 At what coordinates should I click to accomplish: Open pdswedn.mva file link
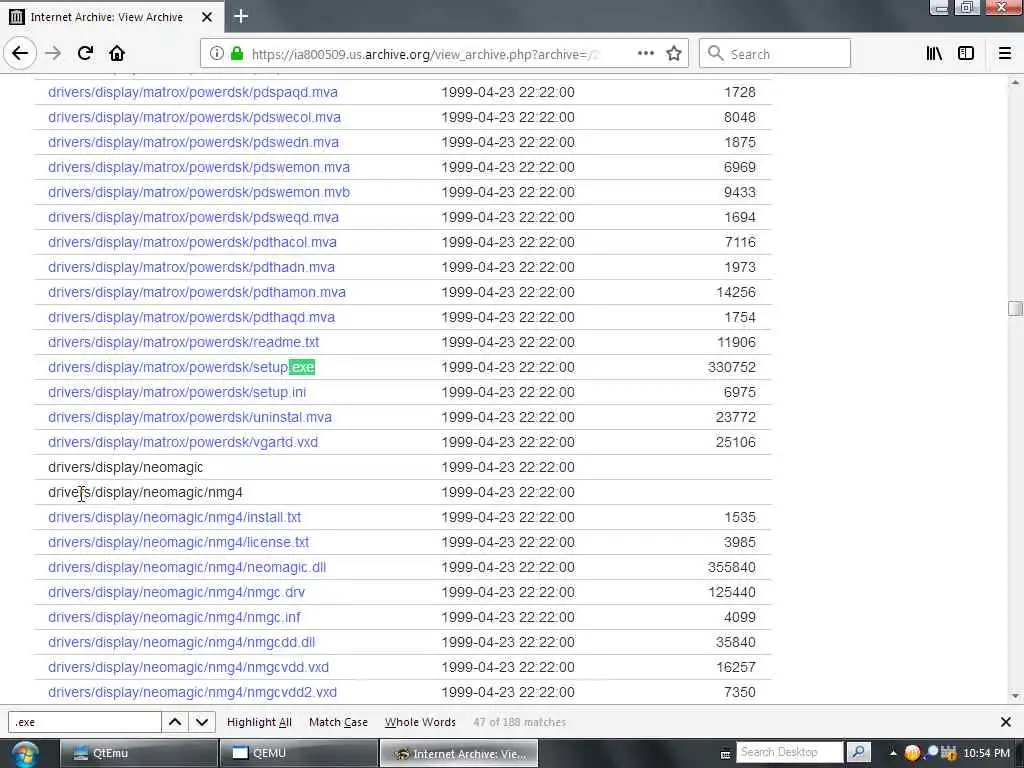pos(193,142)
